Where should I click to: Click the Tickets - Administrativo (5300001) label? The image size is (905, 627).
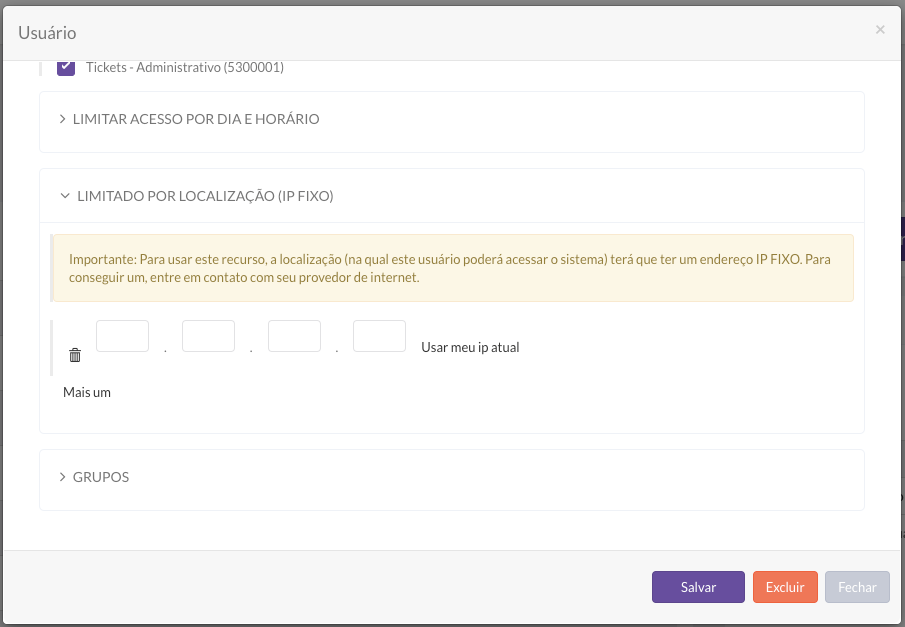tap(185, 68)
